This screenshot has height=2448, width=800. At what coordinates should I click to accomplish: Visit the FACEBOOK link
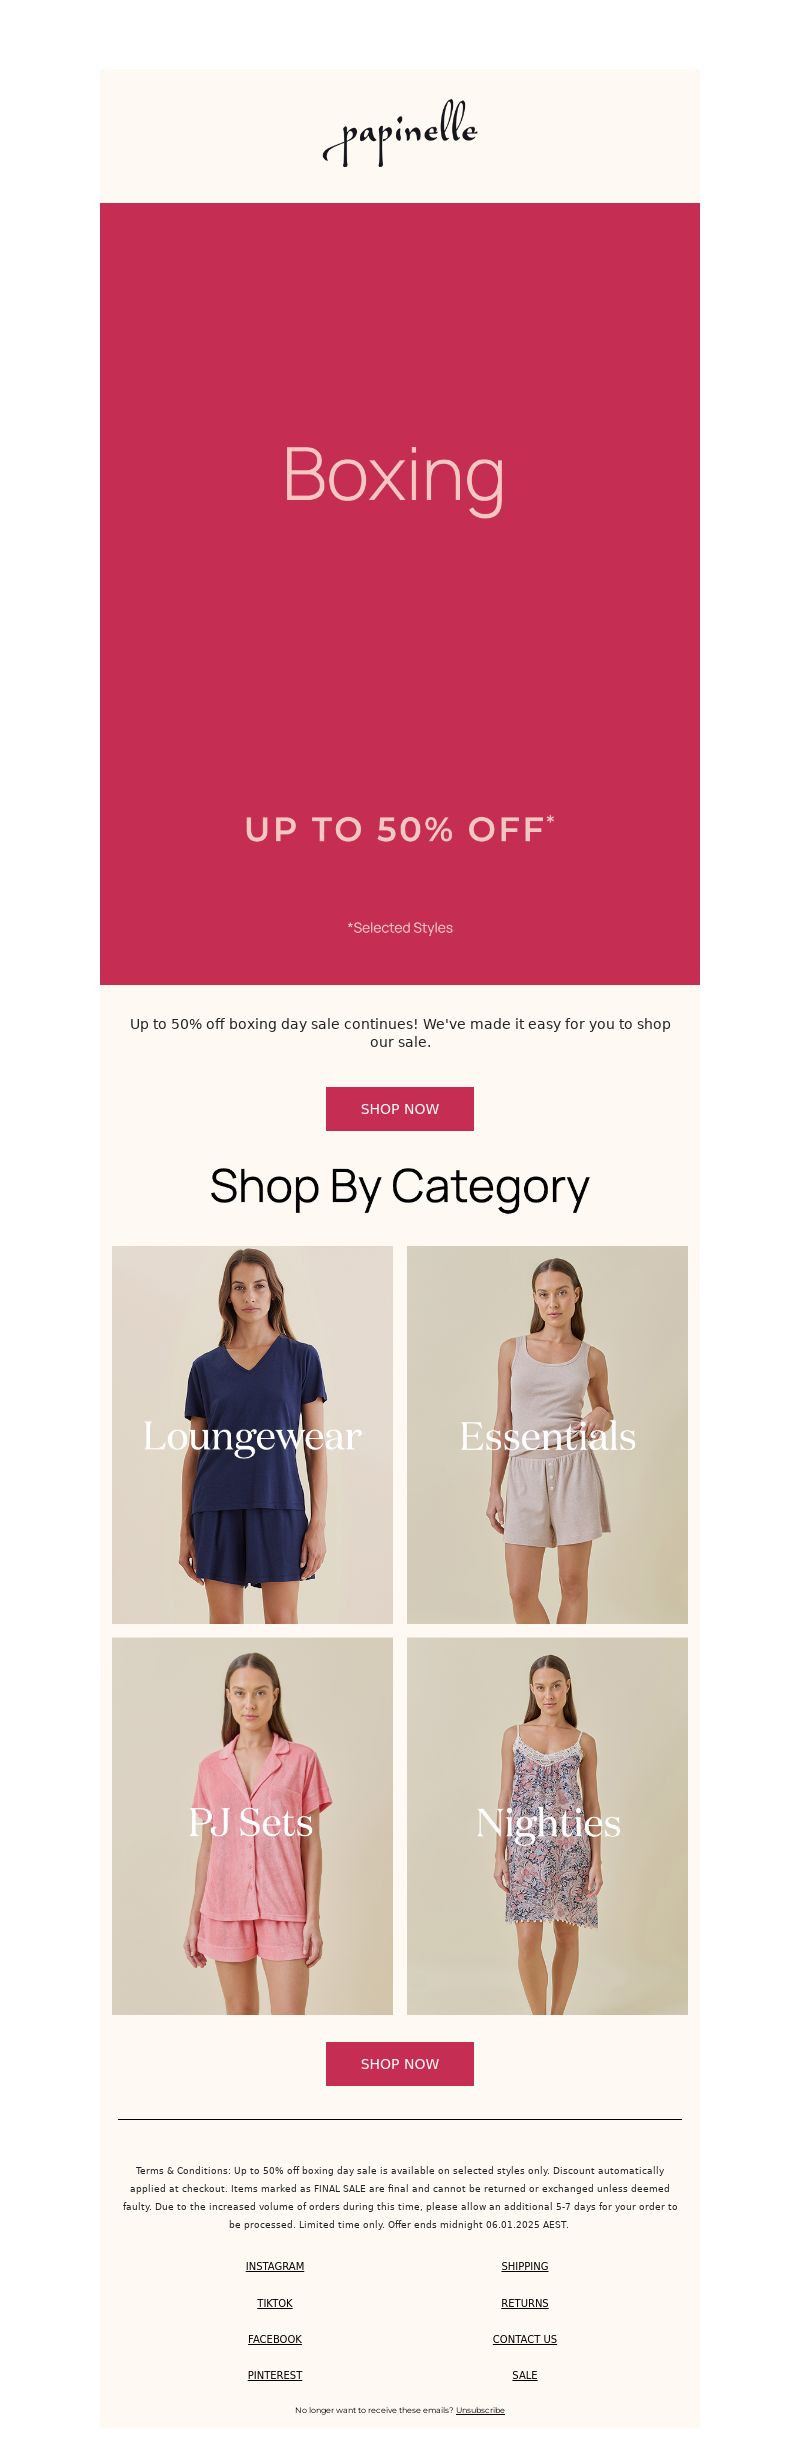pos(275,2339)
